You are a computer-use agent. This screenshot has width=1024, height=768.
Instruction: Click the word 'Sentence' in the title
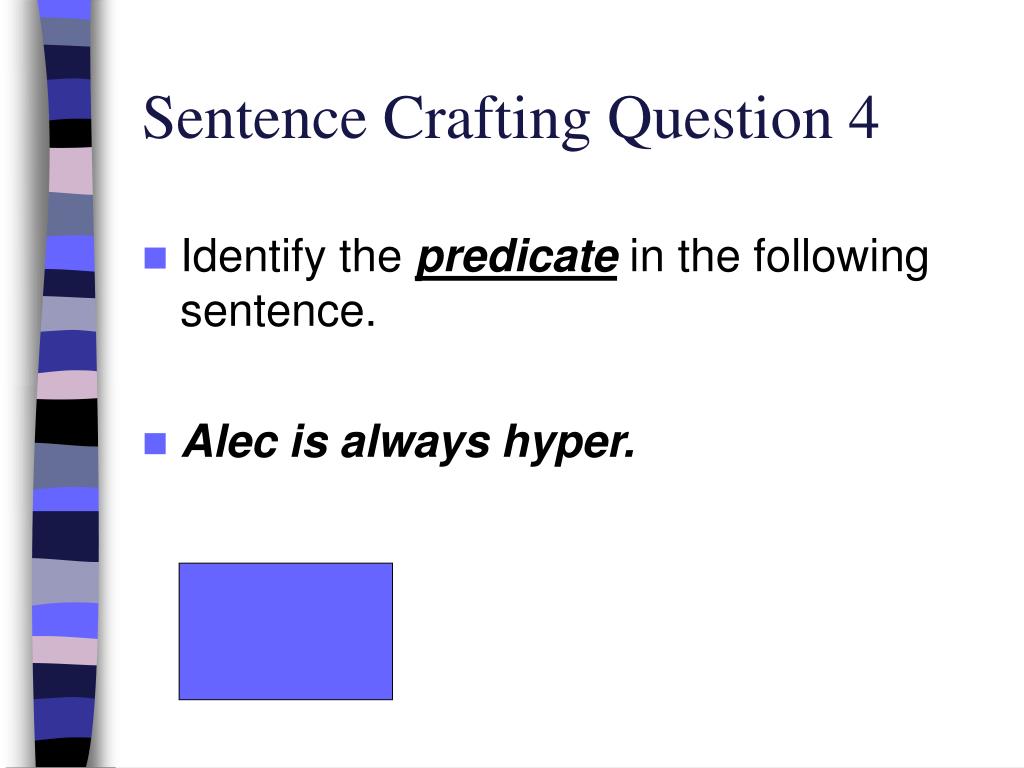click(255, 118)
